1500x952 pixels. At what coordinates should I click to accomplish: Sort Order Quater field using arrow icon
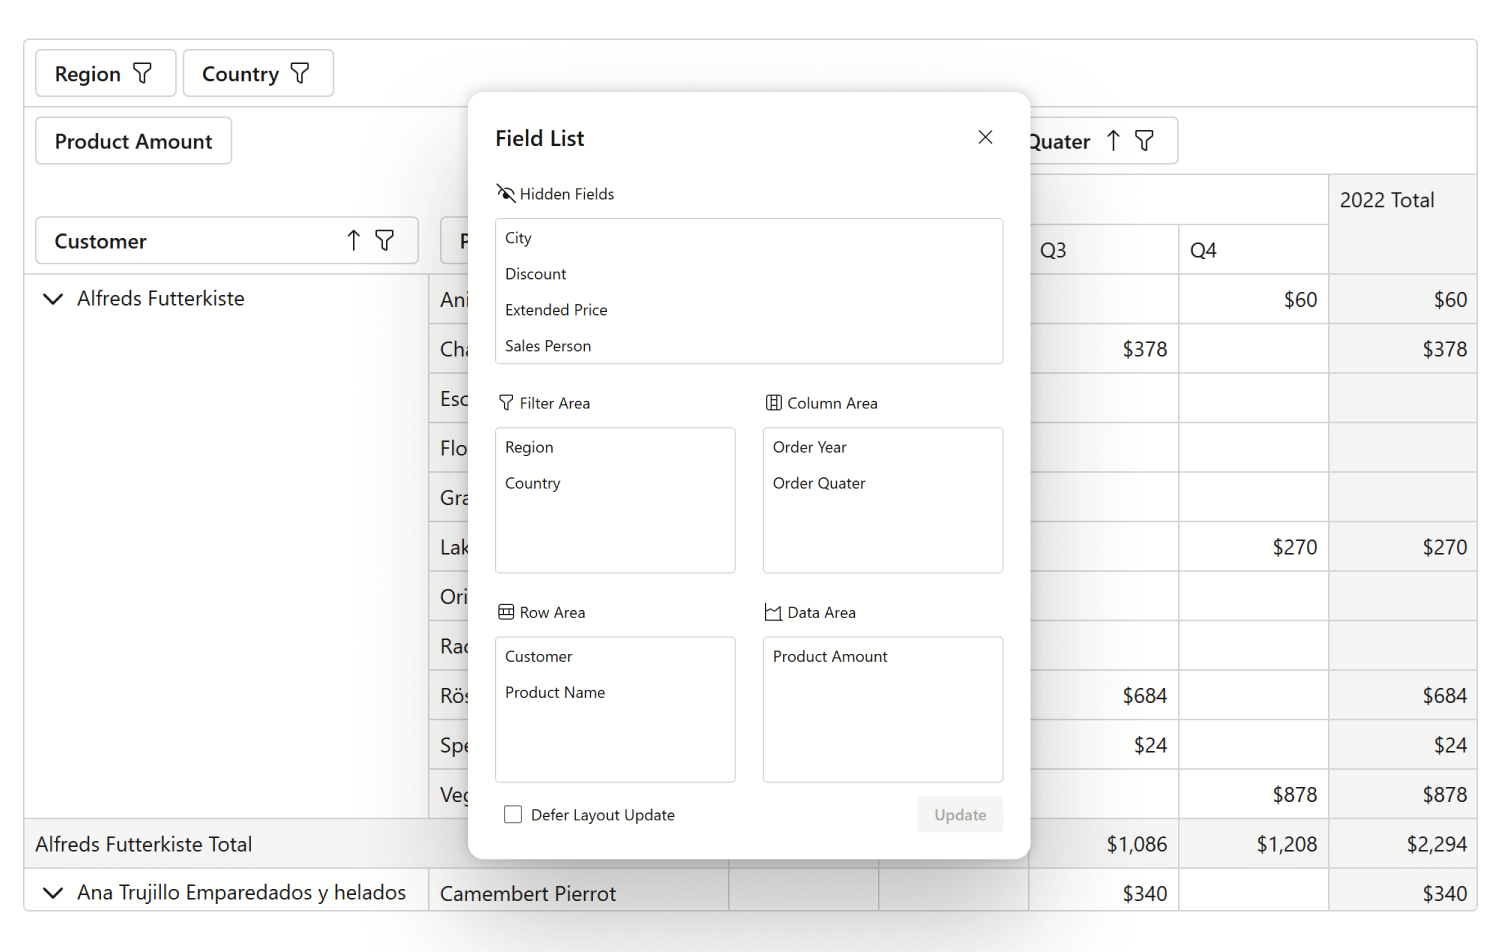pos(1113,141)
